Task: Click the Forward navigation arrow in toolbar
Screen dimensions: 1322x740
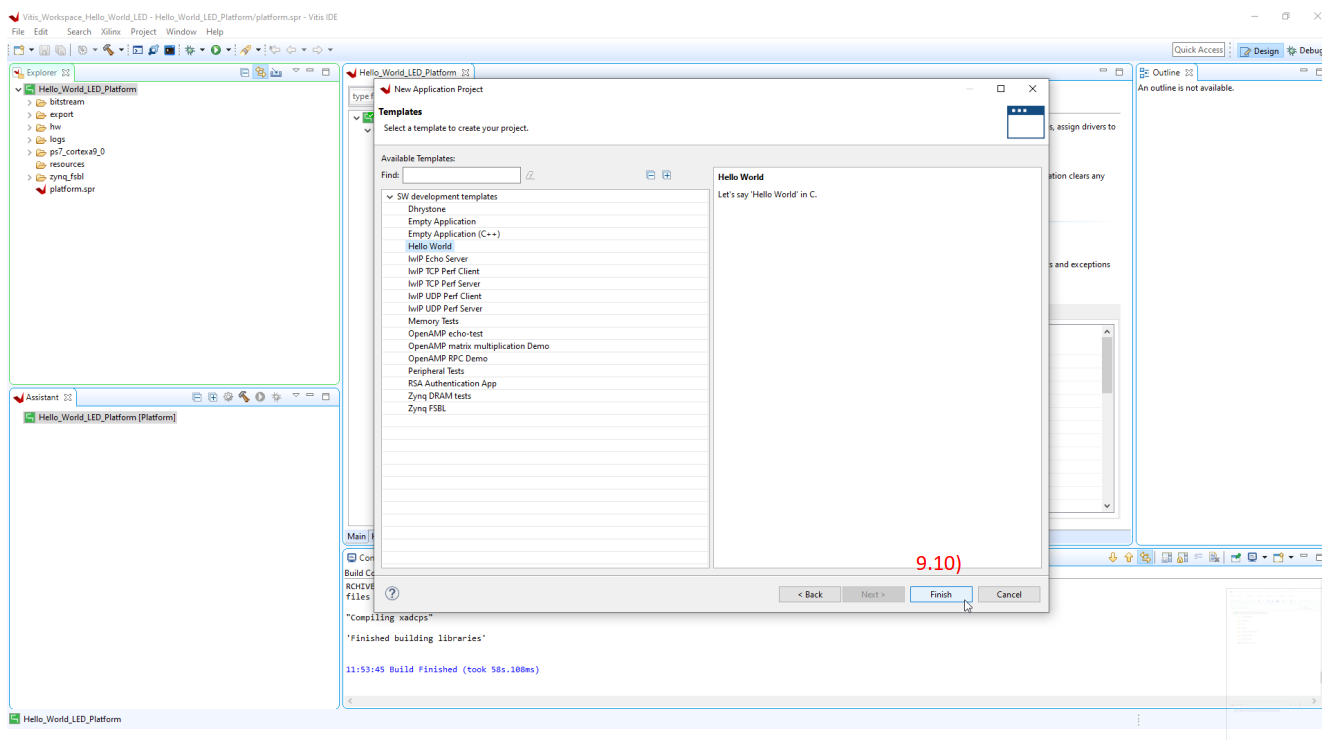Action: 317,50
